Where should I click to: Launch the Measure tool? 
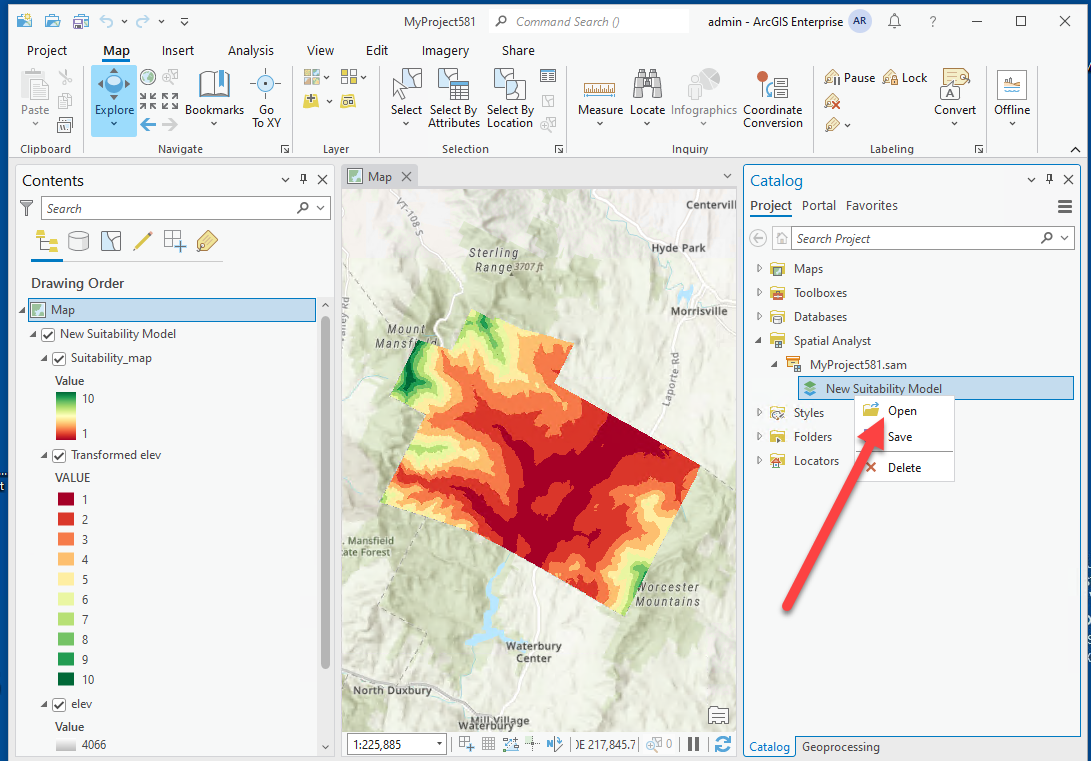tap(600, 97)
